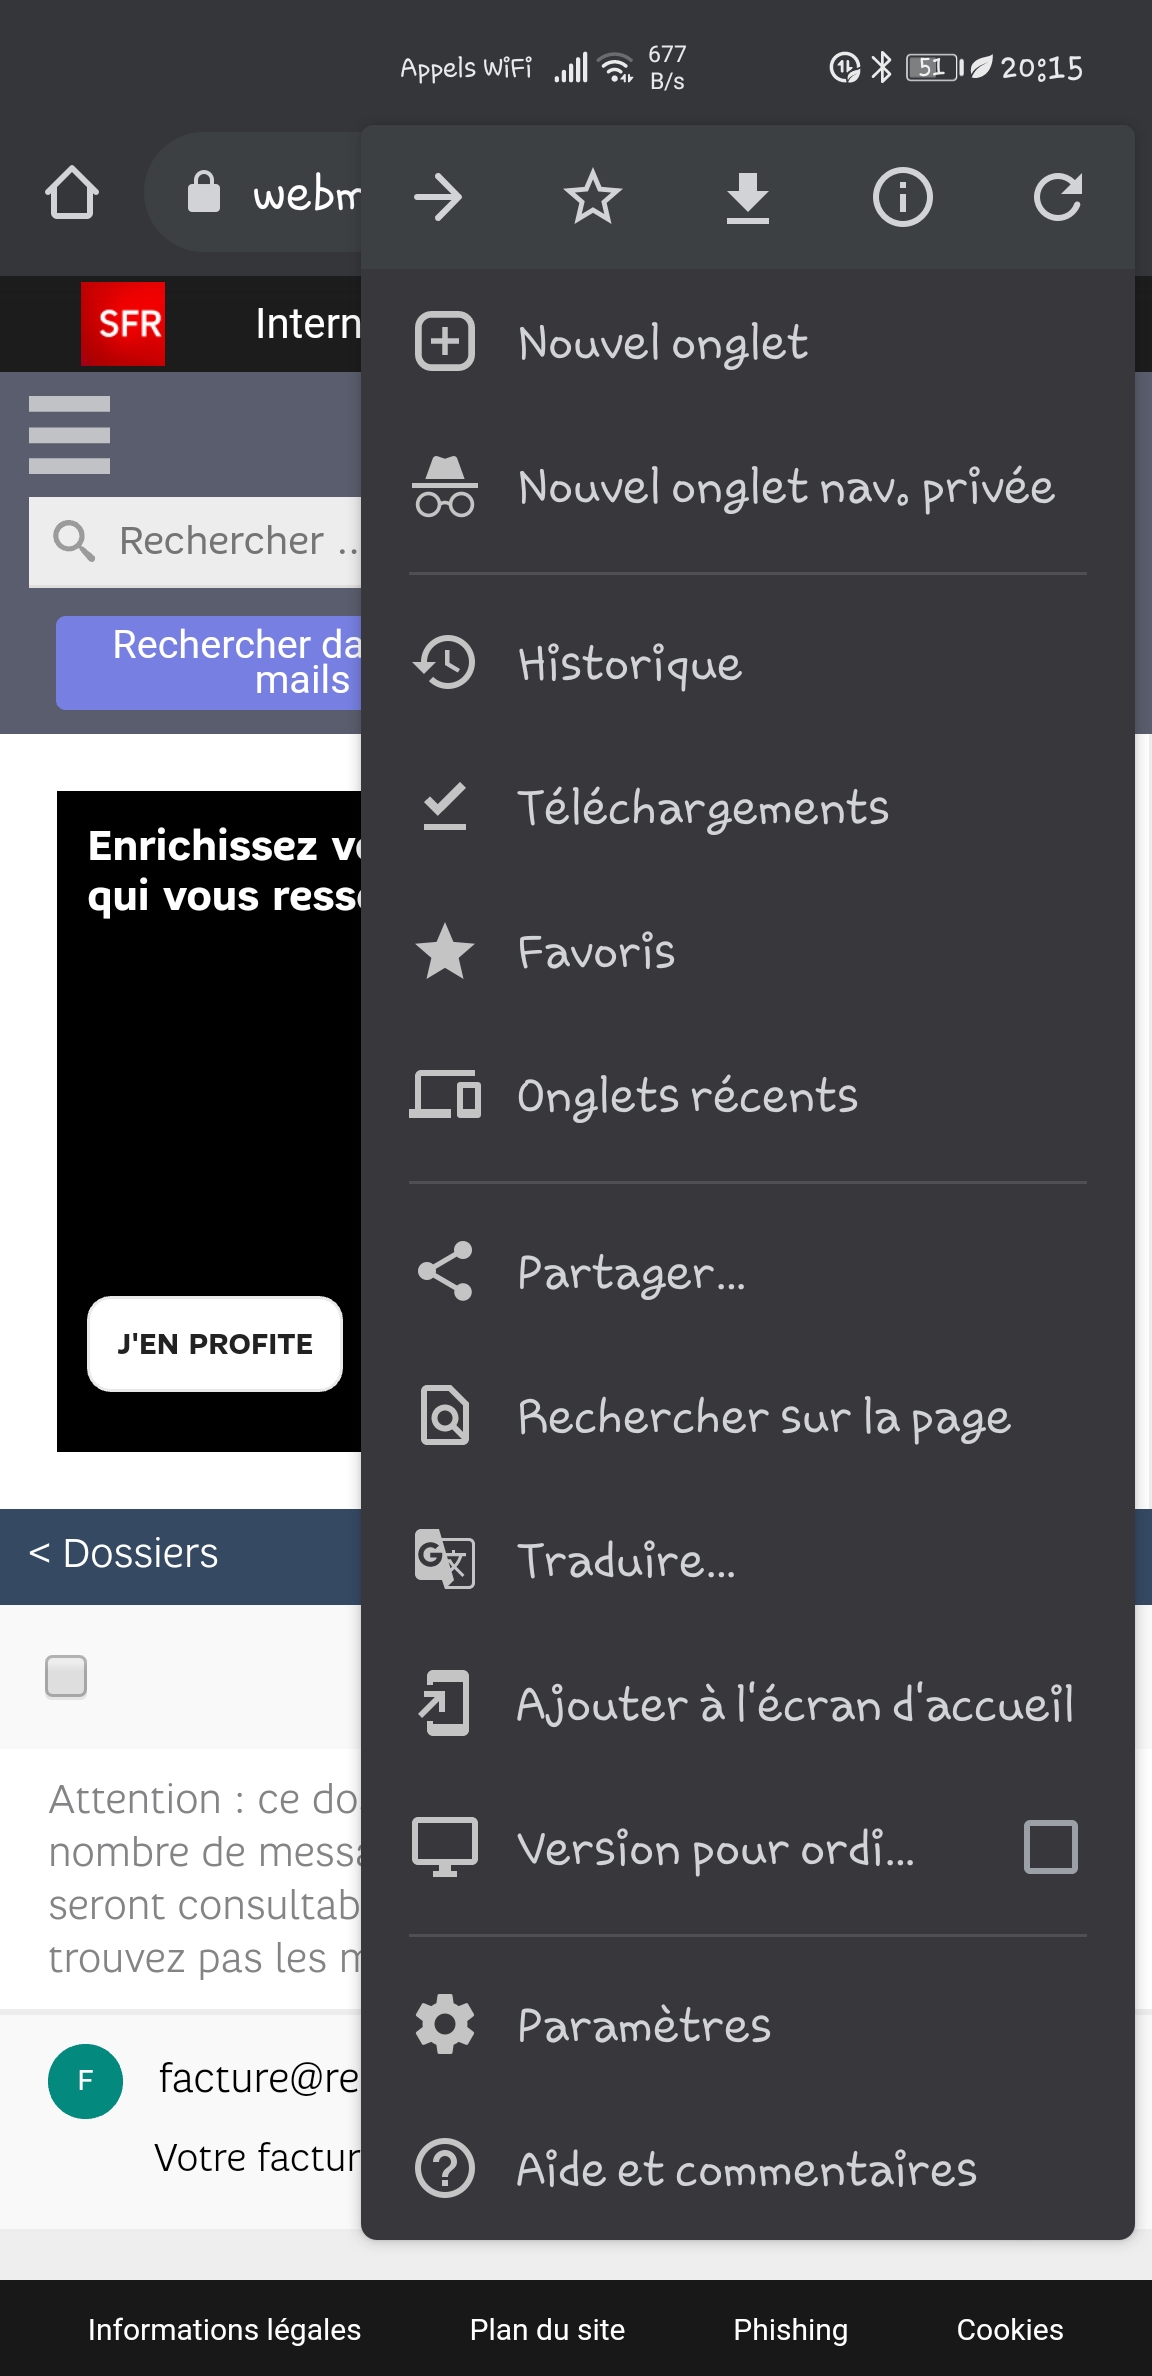The height and width of the screenshot is (2376, 1152).
Task: Go to the browser home page icon
Action: [x=72, y=192]
